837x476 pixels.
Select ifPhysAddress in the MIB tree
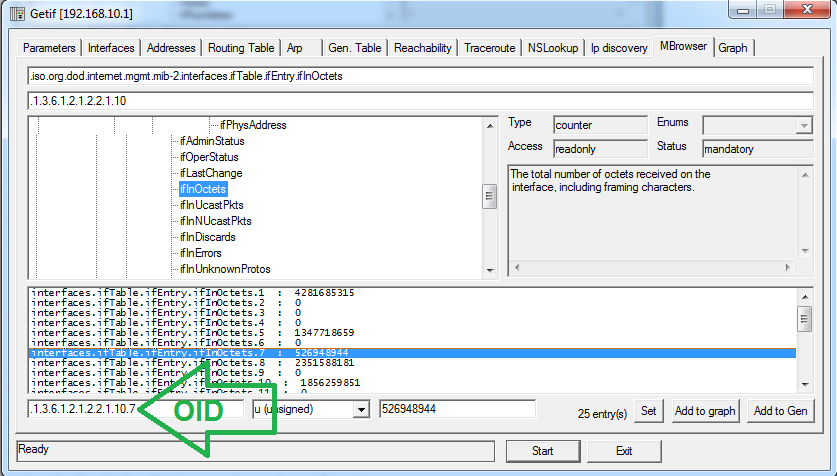coord(253,125)
